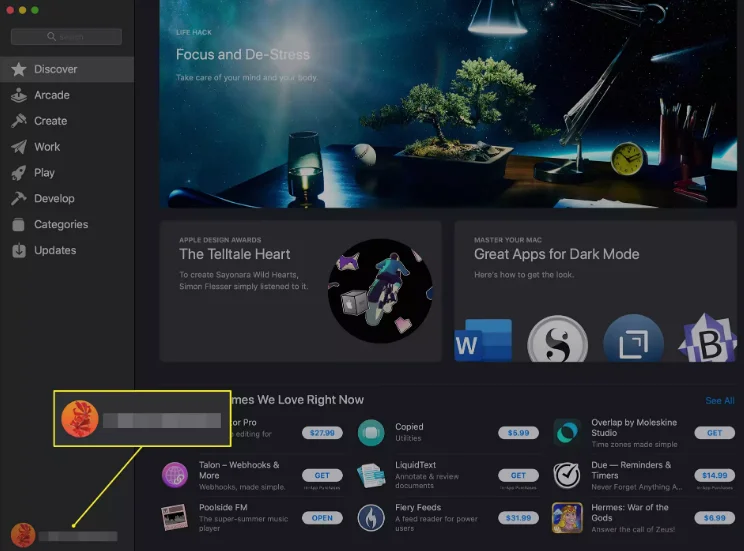Select the Arcade joystick icon
Screen dimensions: 744x551
pos(19,95)
